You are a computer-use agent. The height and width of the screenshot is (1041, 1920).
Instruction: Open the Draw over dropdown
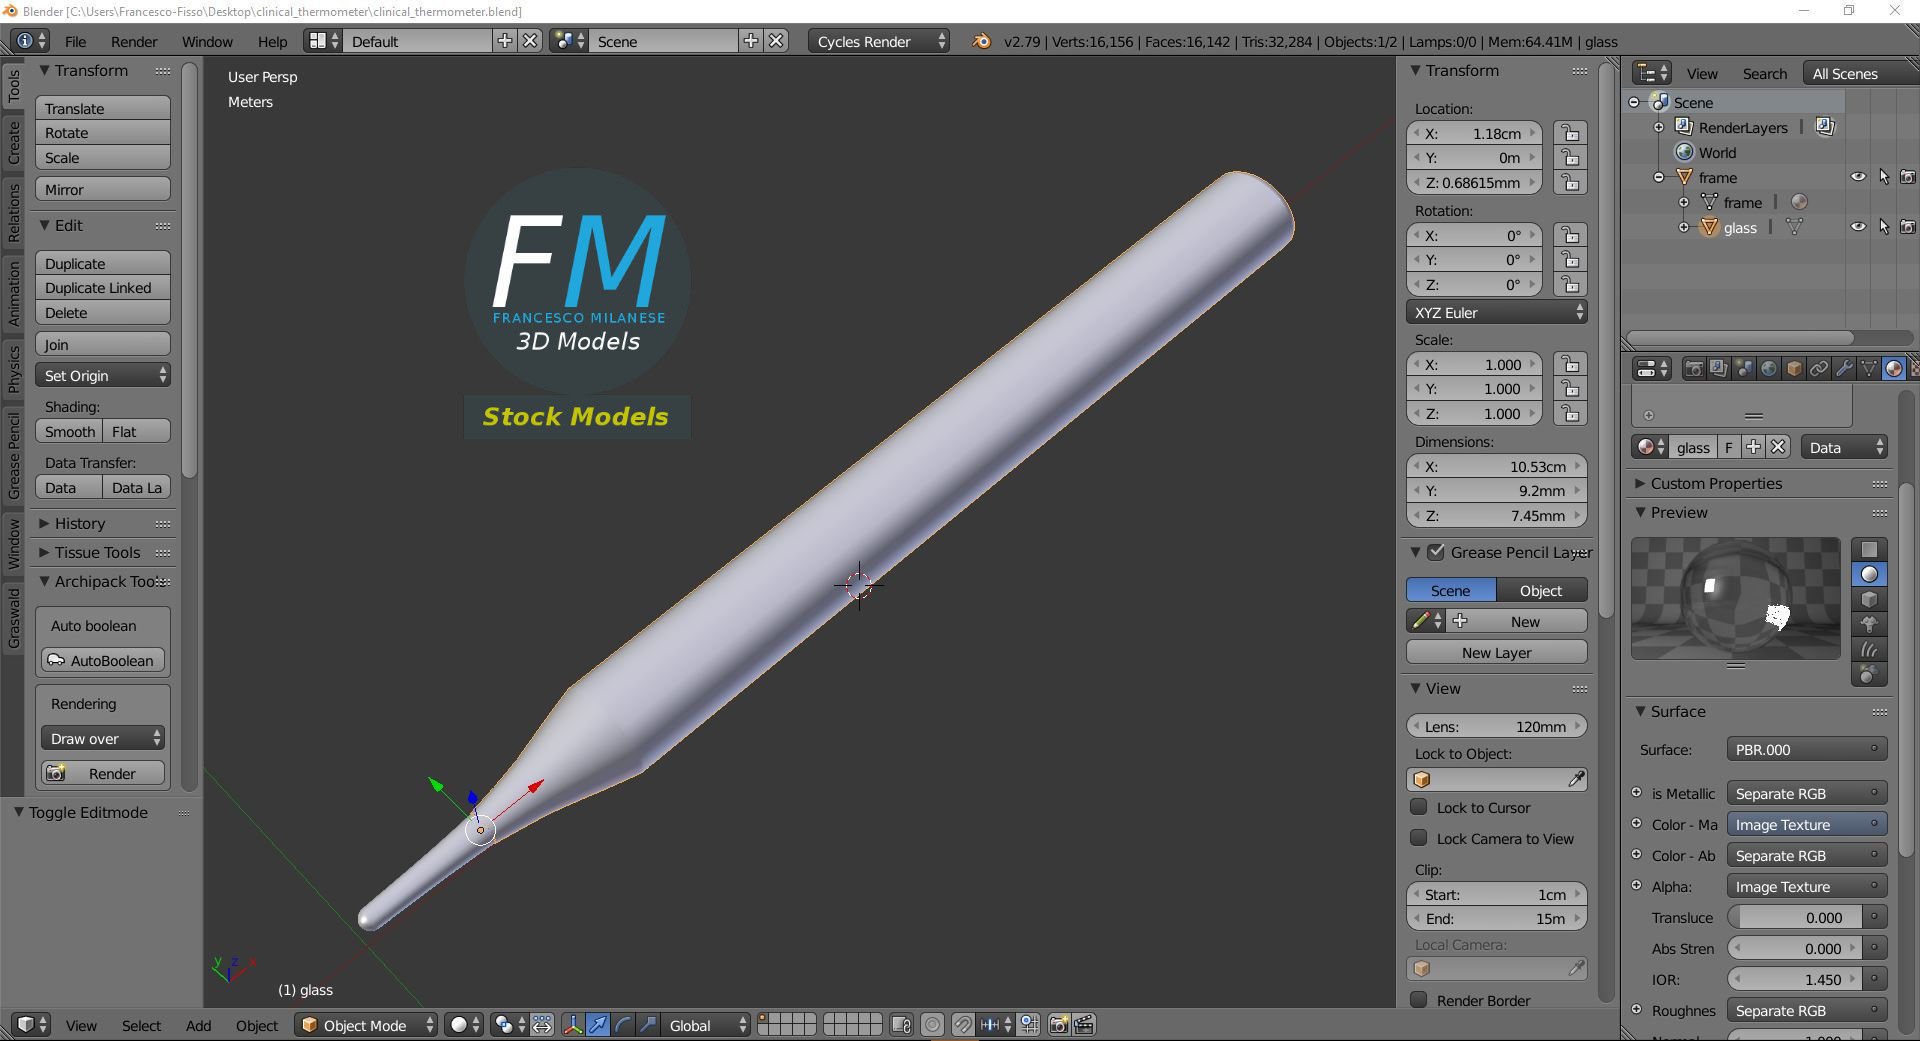pos(103,738)
